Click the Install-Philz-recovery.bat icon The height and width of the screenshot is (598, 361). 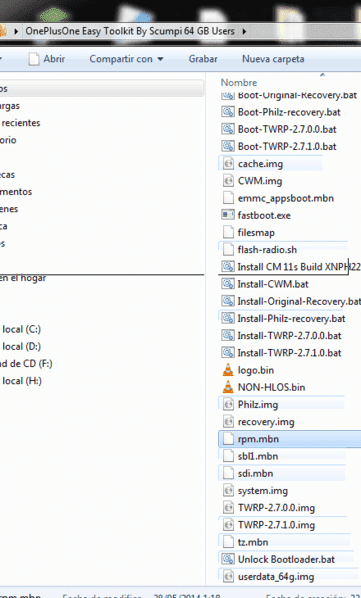tap(228, 318)
